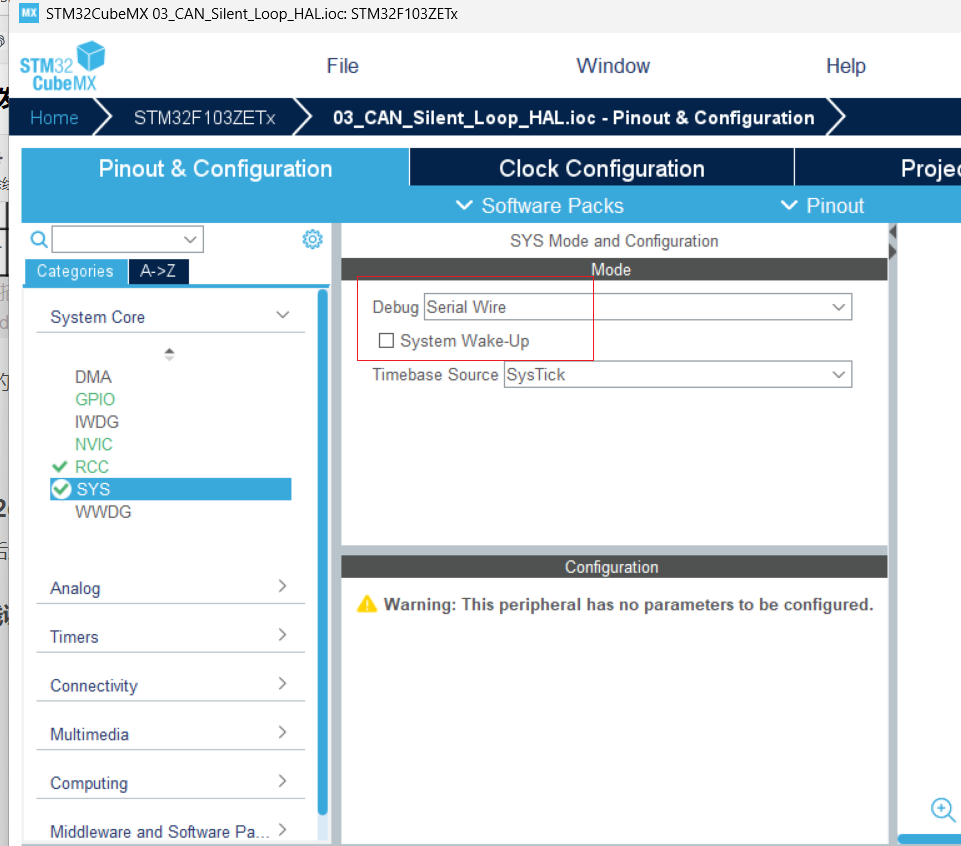The height and width of the screenshot is (846, 961).
Task: Select NVIC in System Core
Action: click(x=94, y=444)
